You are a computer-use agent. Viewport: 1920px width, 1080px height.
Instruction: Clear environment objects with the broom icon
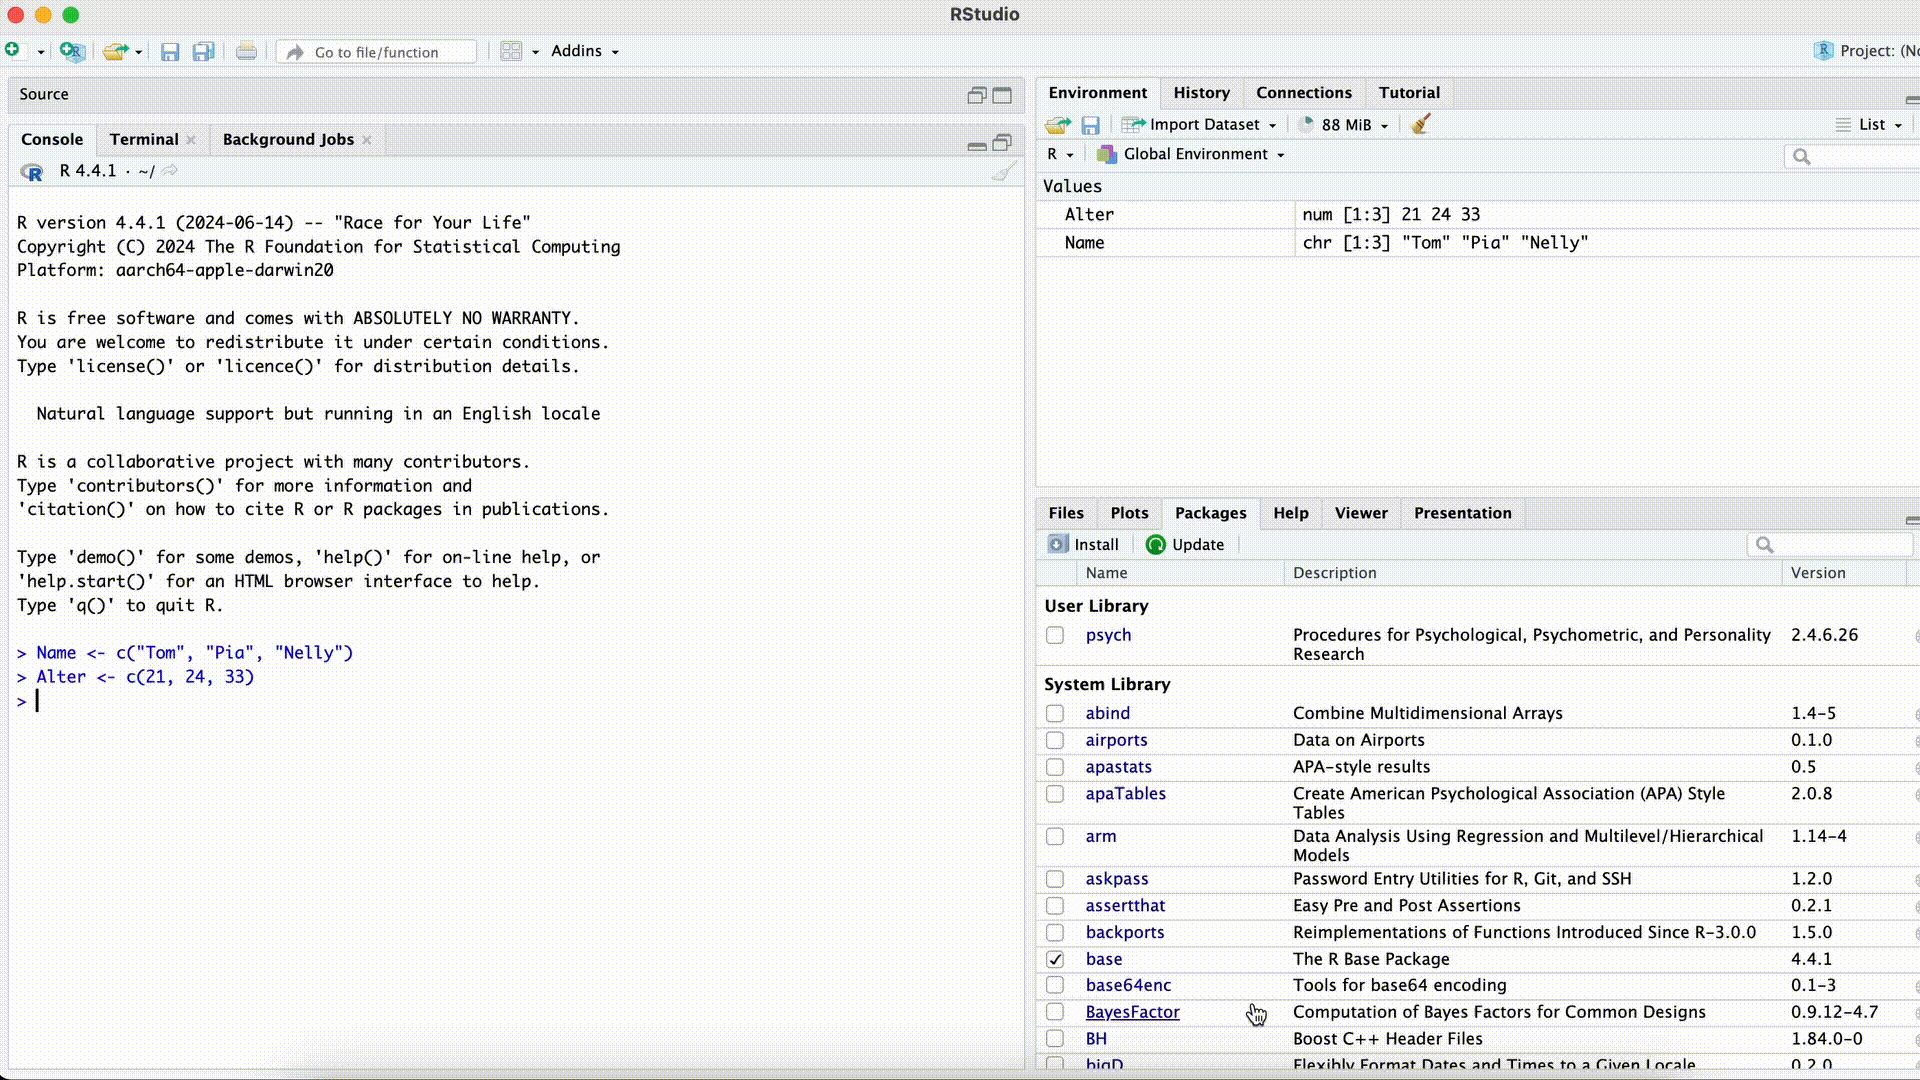coord(1421,124)
